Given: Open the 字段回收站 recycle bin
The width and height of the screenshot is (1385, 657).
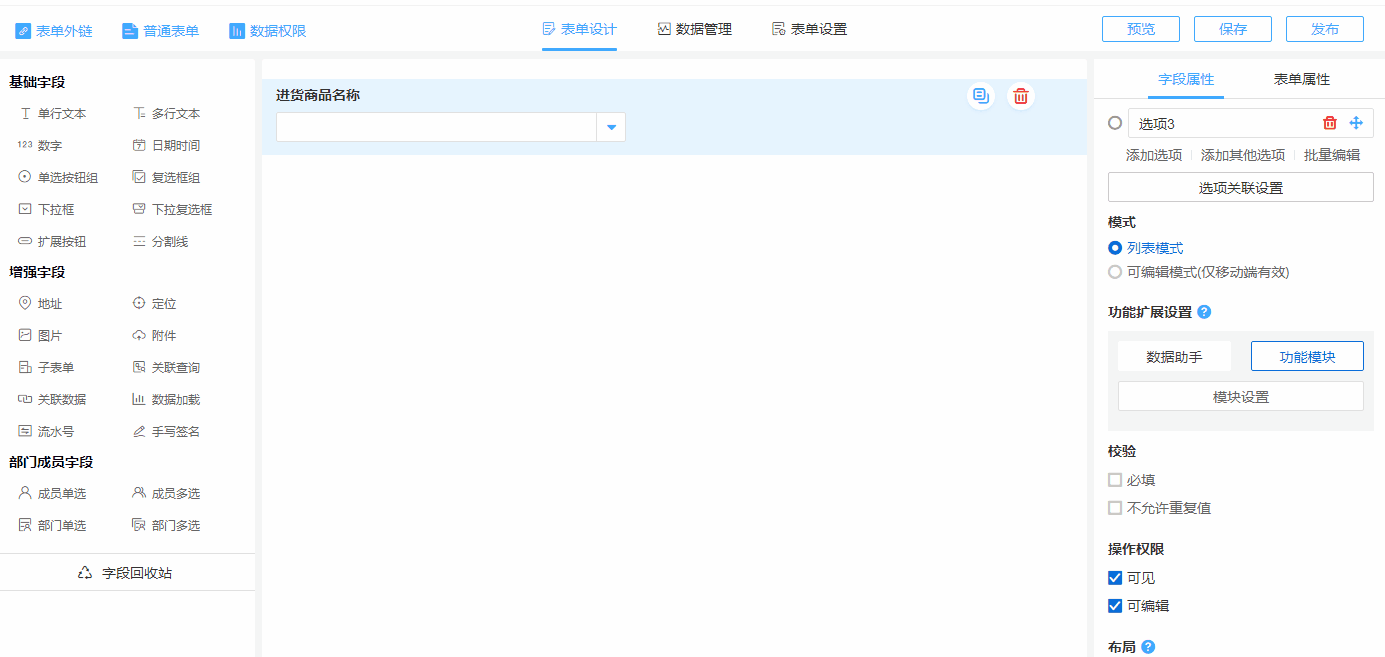Looking at the screenshot, I should [126, 573].
